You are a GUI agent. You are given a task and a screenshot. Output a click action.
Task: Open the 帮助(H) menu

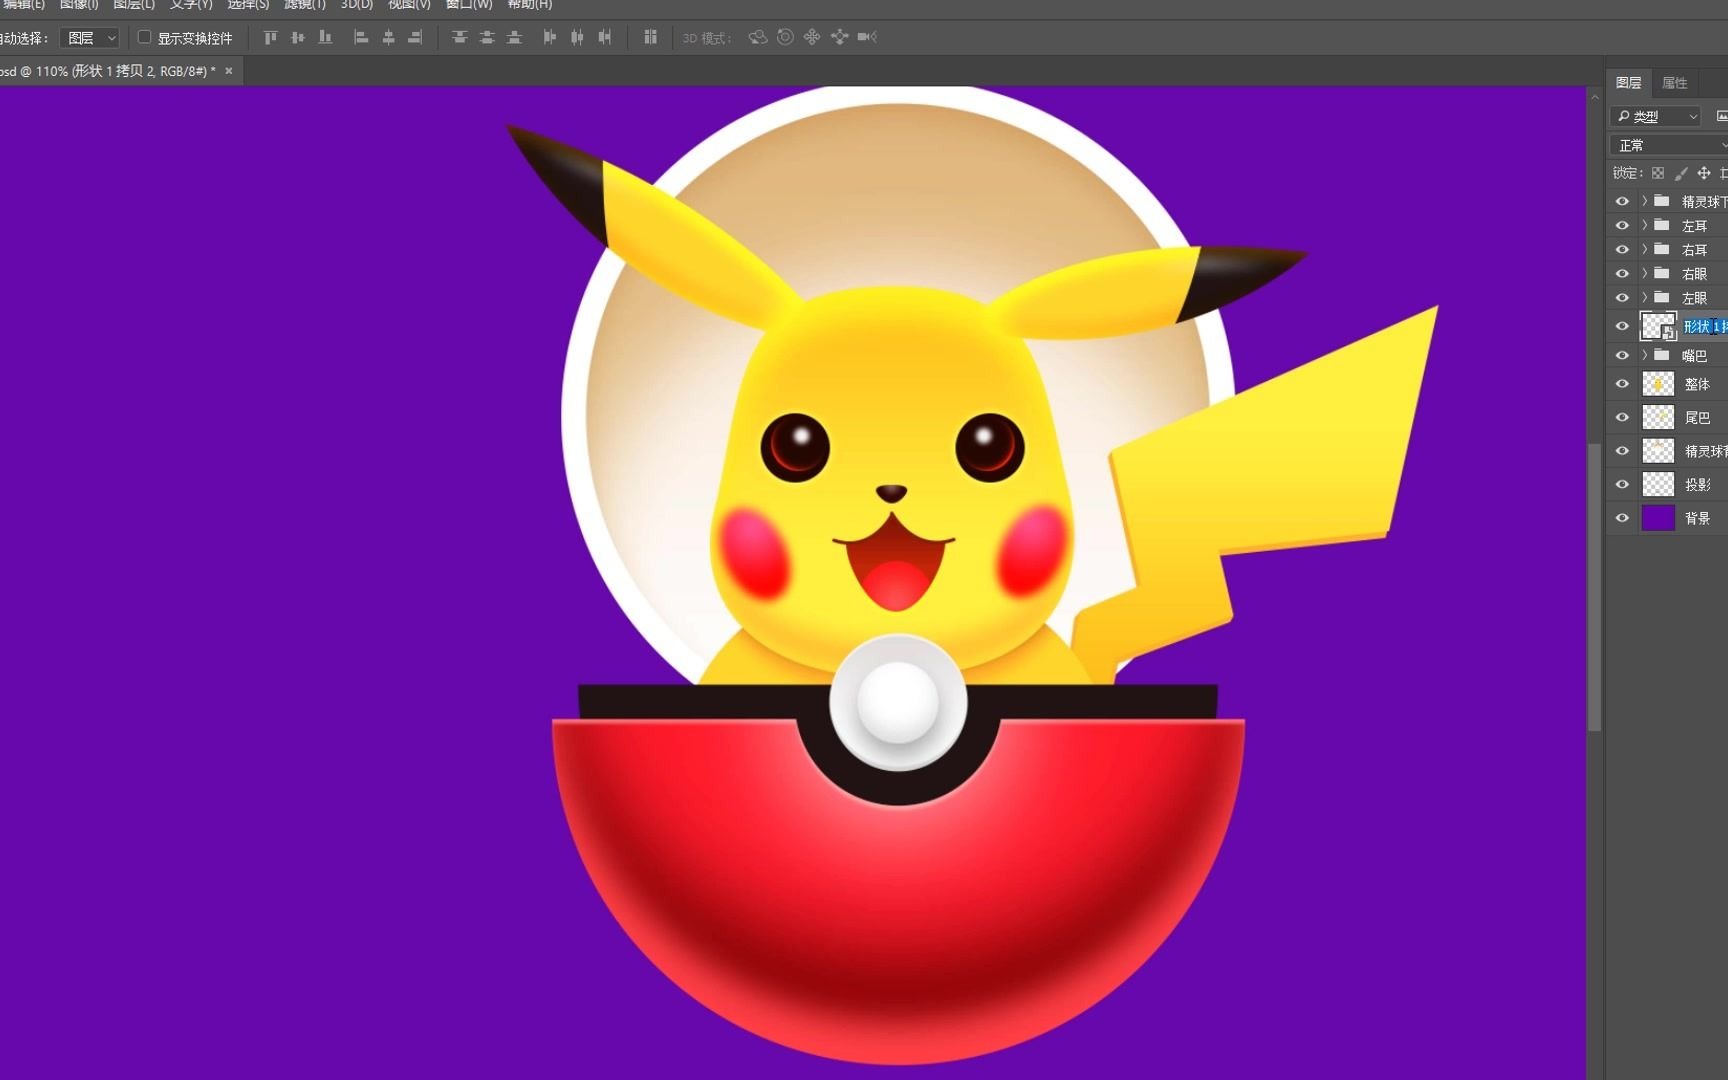[529, 5]
